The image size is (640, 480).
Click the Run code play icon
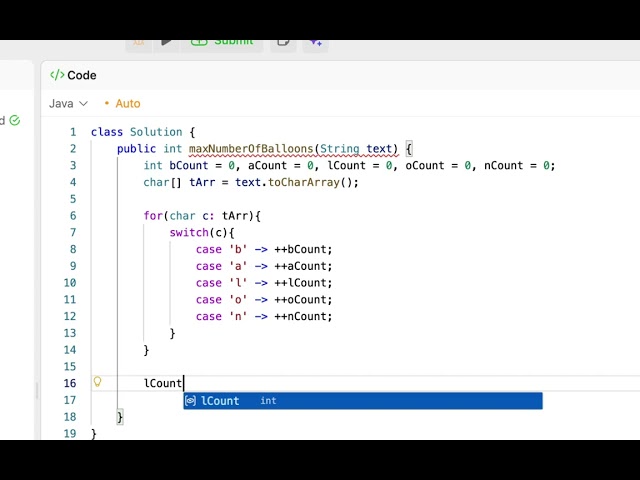point(166,42)
